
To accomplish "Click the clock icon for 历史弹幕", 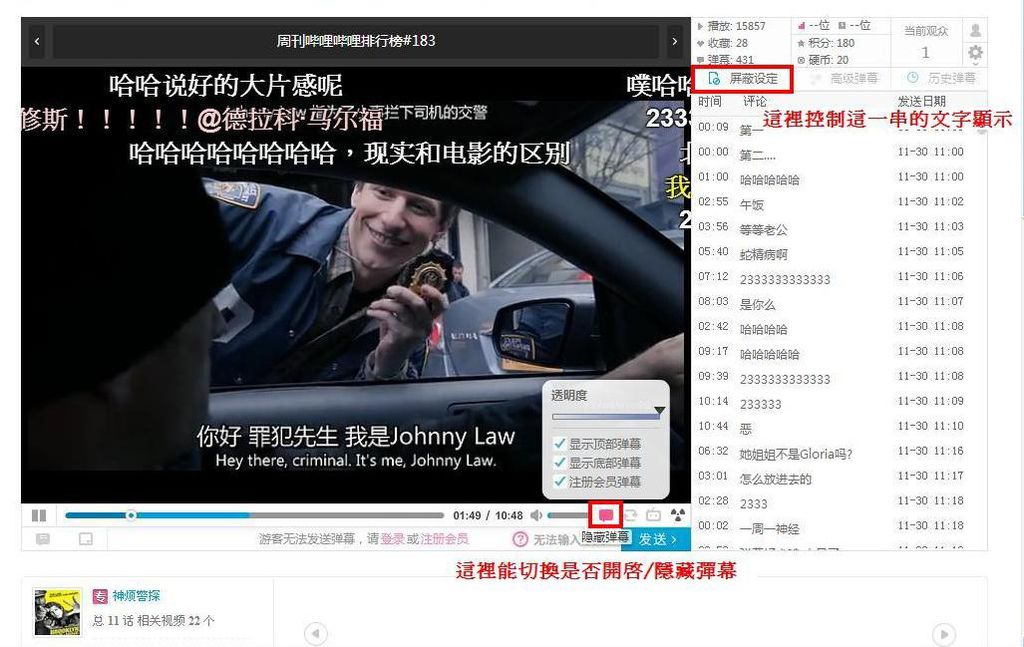I will tap(913, 78).
